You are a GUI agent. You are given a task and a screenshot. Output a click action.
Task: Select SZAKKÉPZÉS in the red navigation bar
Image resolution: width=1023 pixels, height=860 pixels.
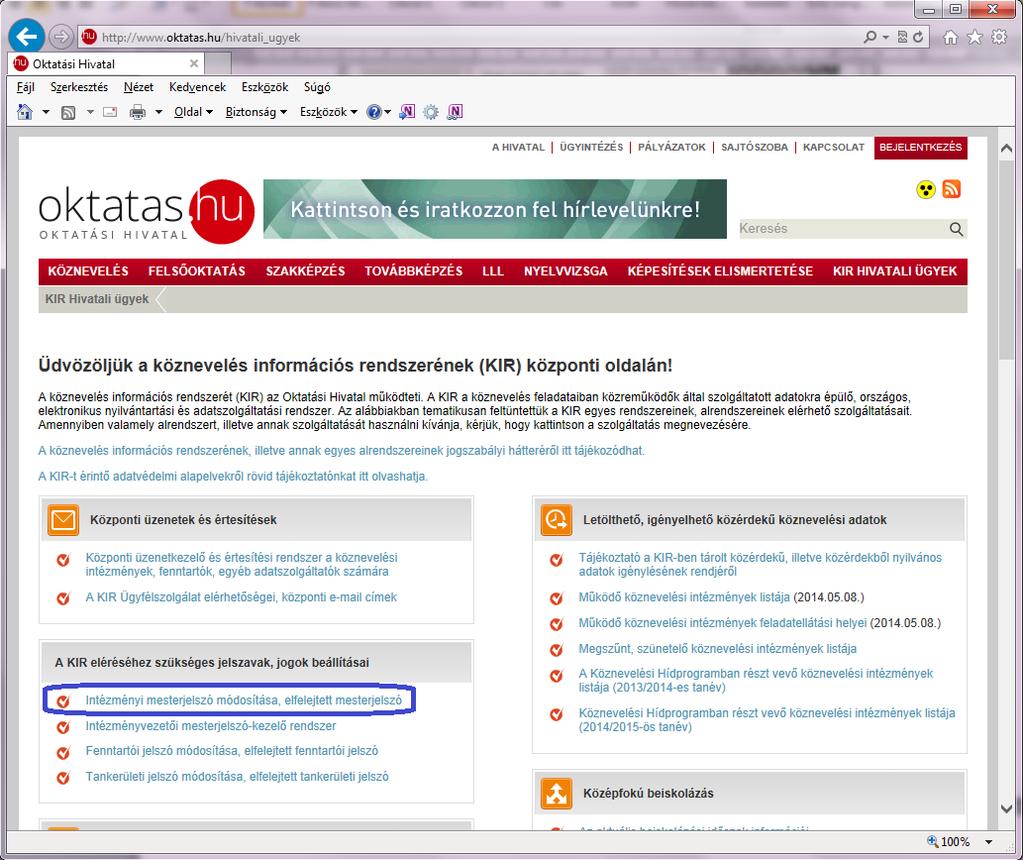click(x=305, y=271)
